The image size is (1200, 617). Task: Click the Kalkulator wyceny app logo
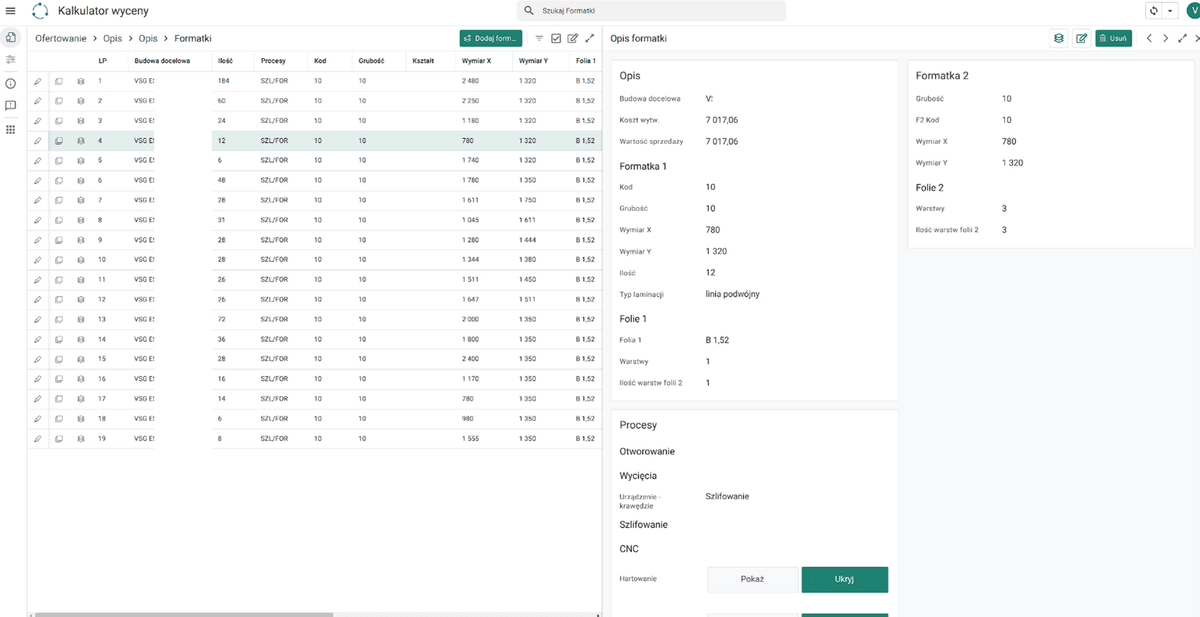pos(40,10)
